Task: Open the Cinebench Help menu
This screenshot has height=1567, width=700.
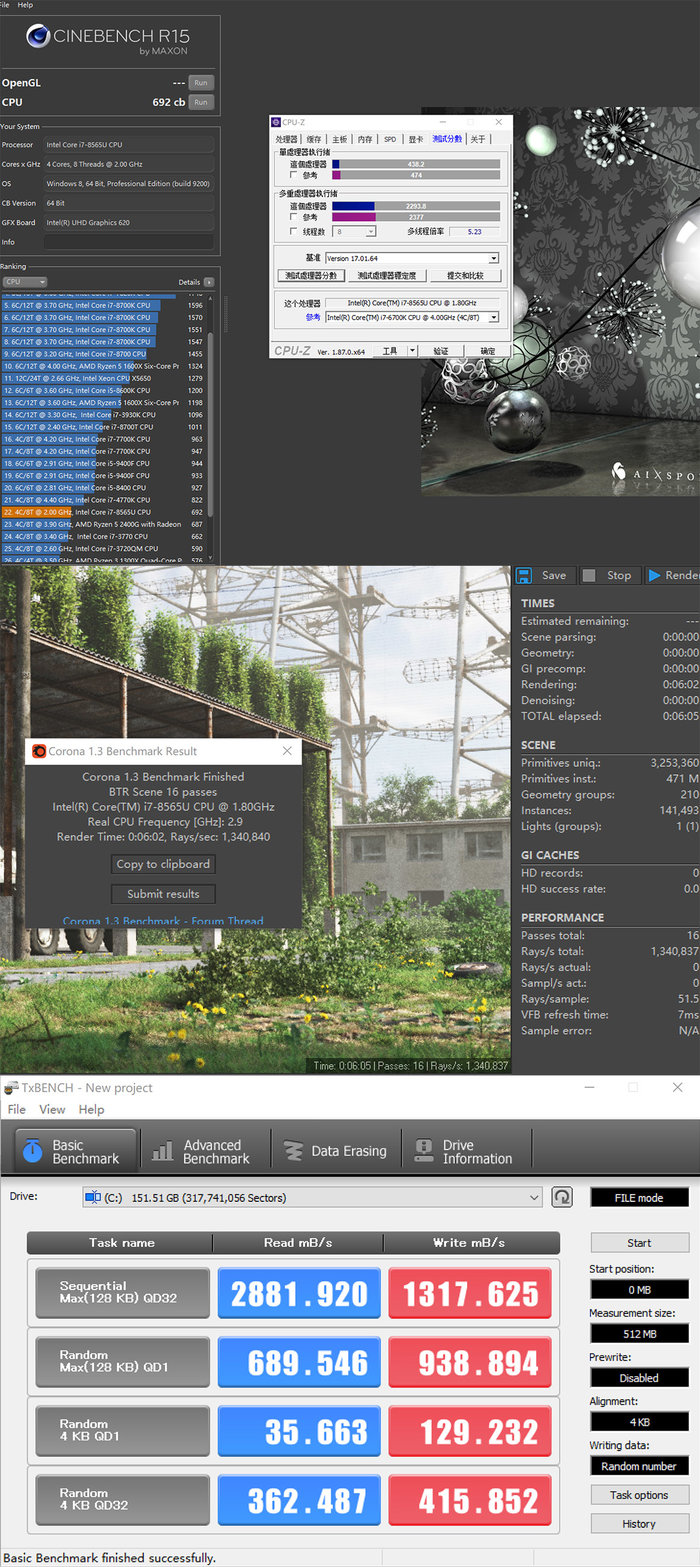Action: point(26,5)
